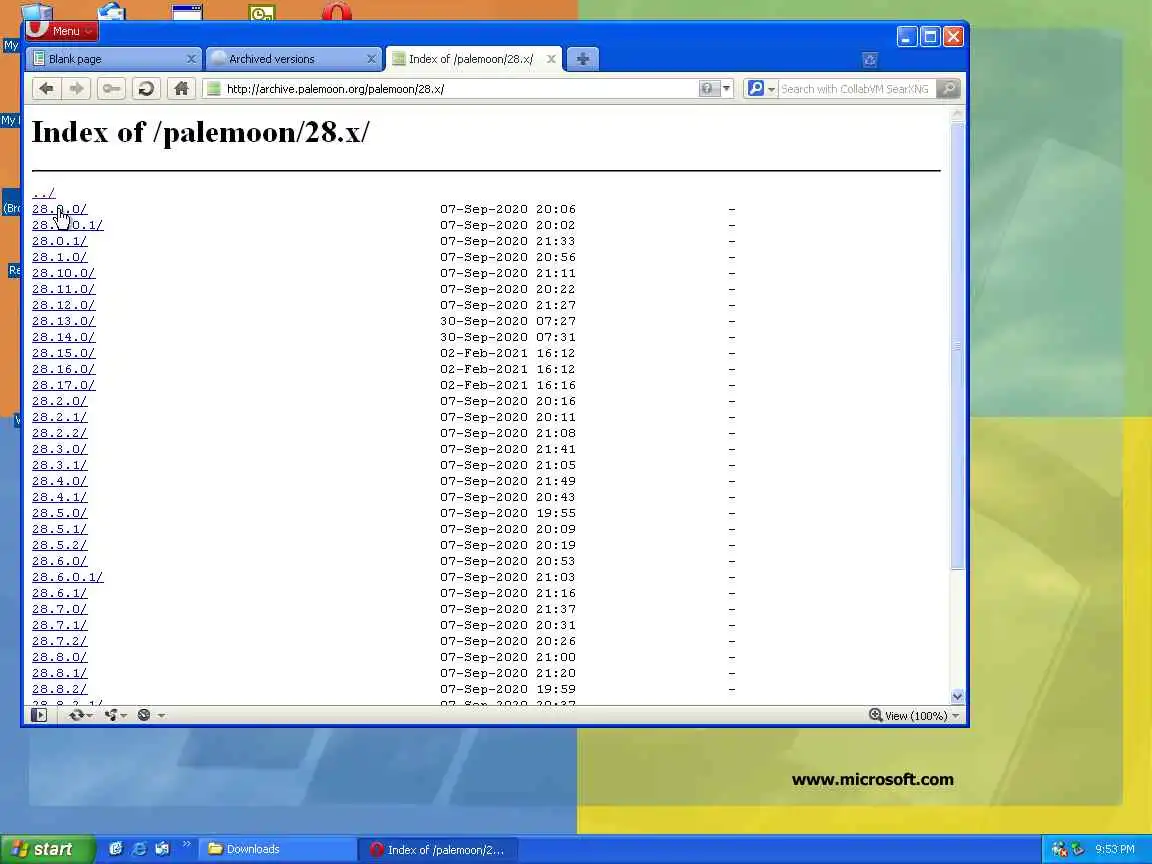Click the URL address field

(459, 89)
